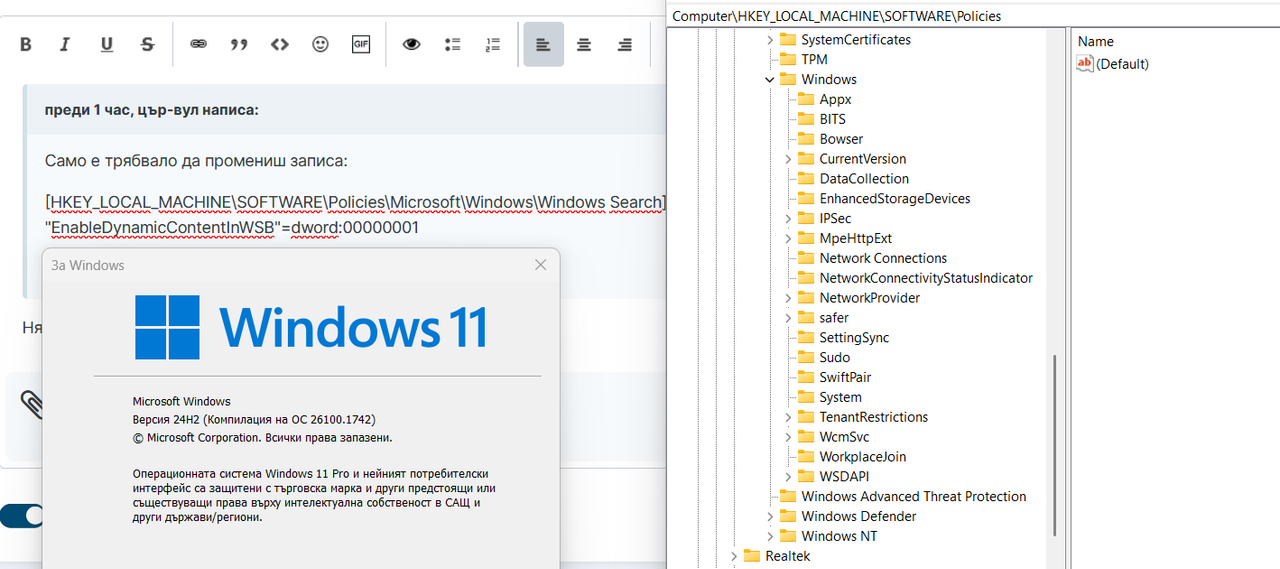Select the Sudo registry key
Image resolution: width=1280 pixels, height=569 pixels.
click(834, 357)
